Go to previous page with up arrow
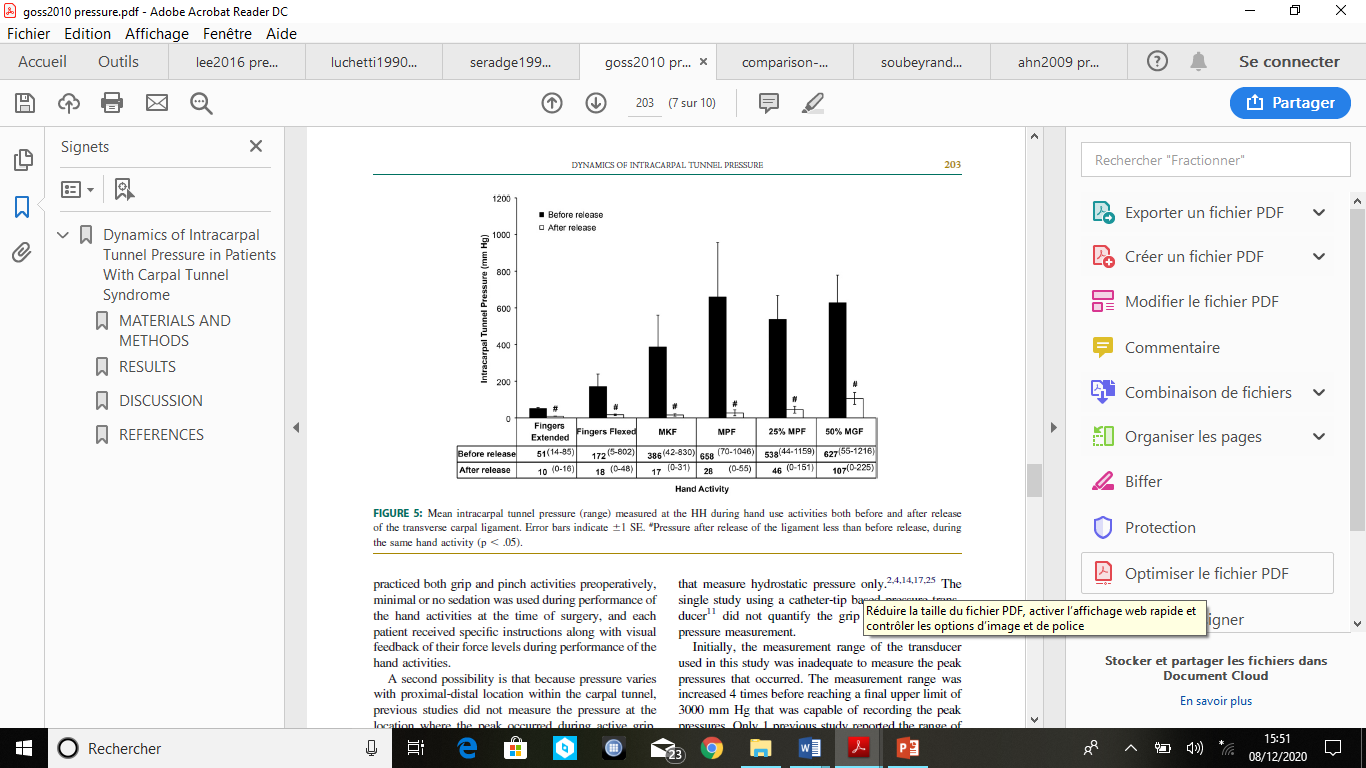Viewport: 1366px width, 768px height. click(x=552, y=103)
